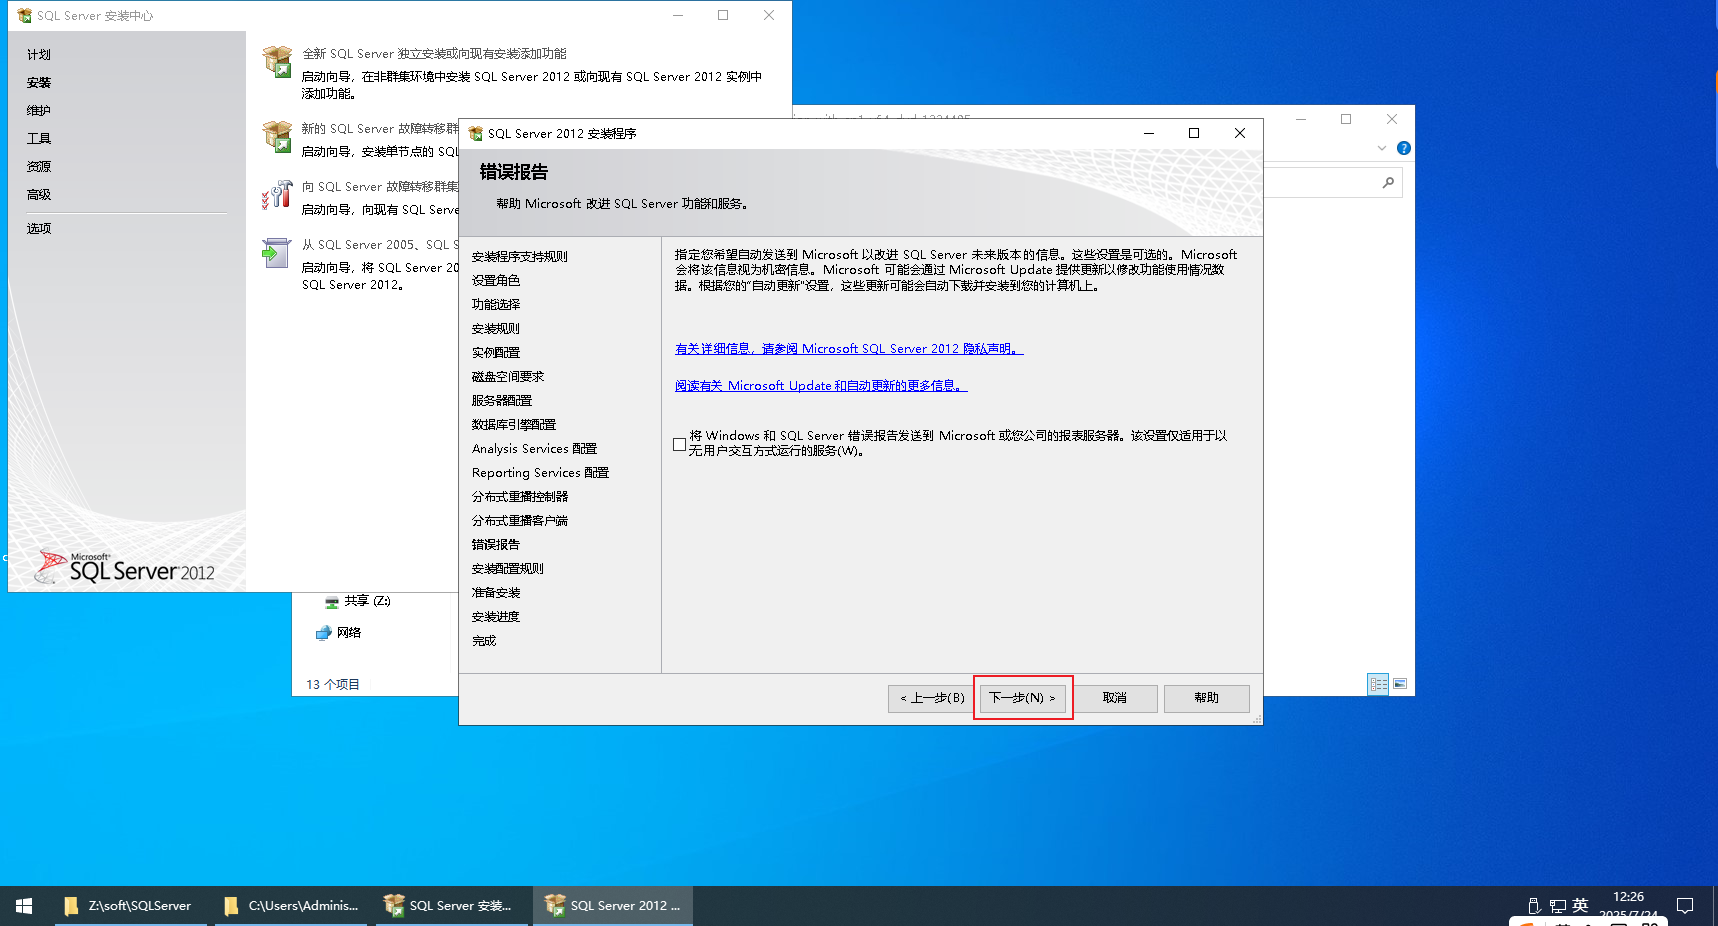This screenshot has height=926, width=1718.
Task: Click the Reporting Services 配置 step
Action: [541, 473]
